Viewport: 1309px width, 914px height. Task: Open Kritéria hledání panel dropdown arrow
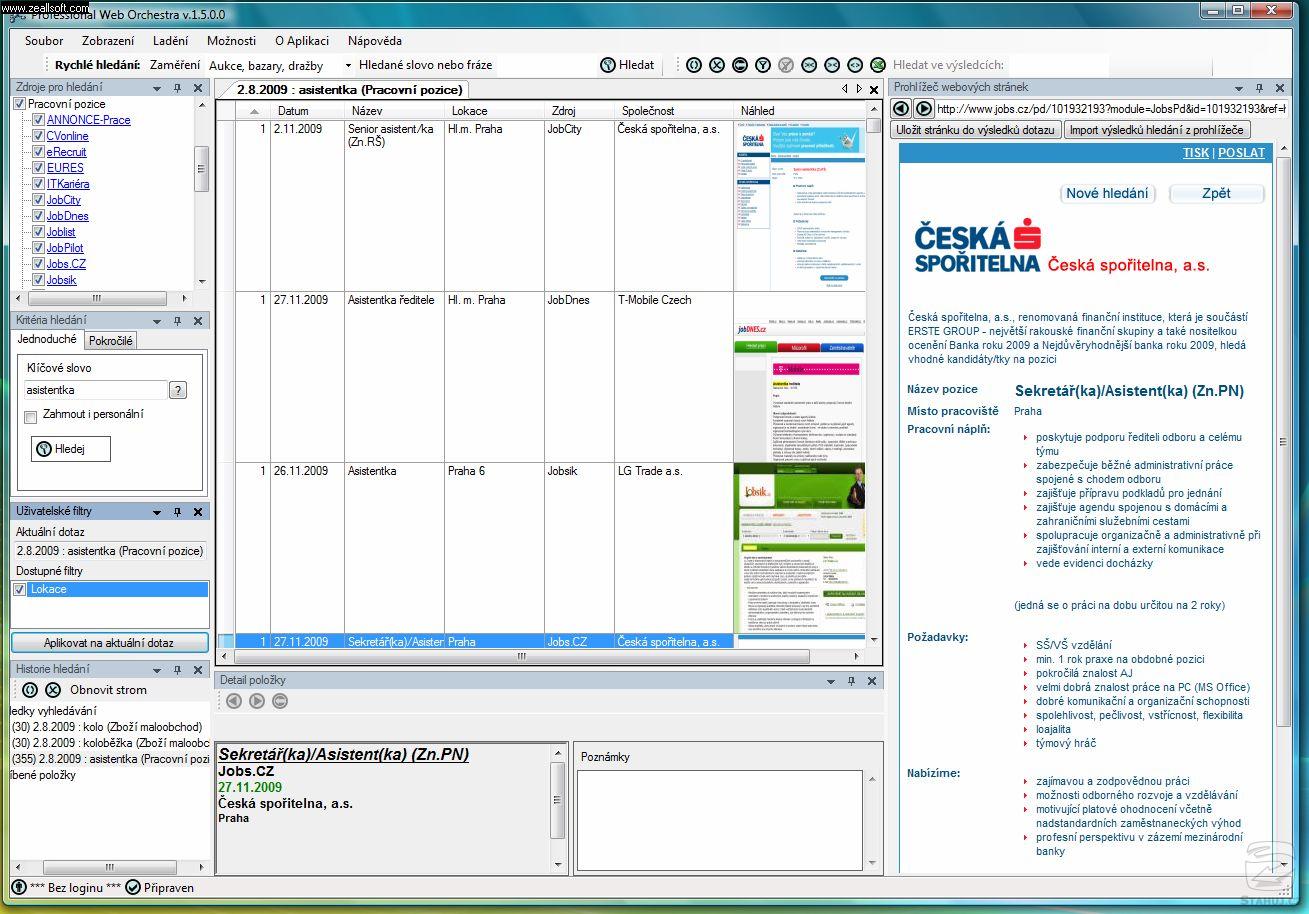(x=157, y=321)
